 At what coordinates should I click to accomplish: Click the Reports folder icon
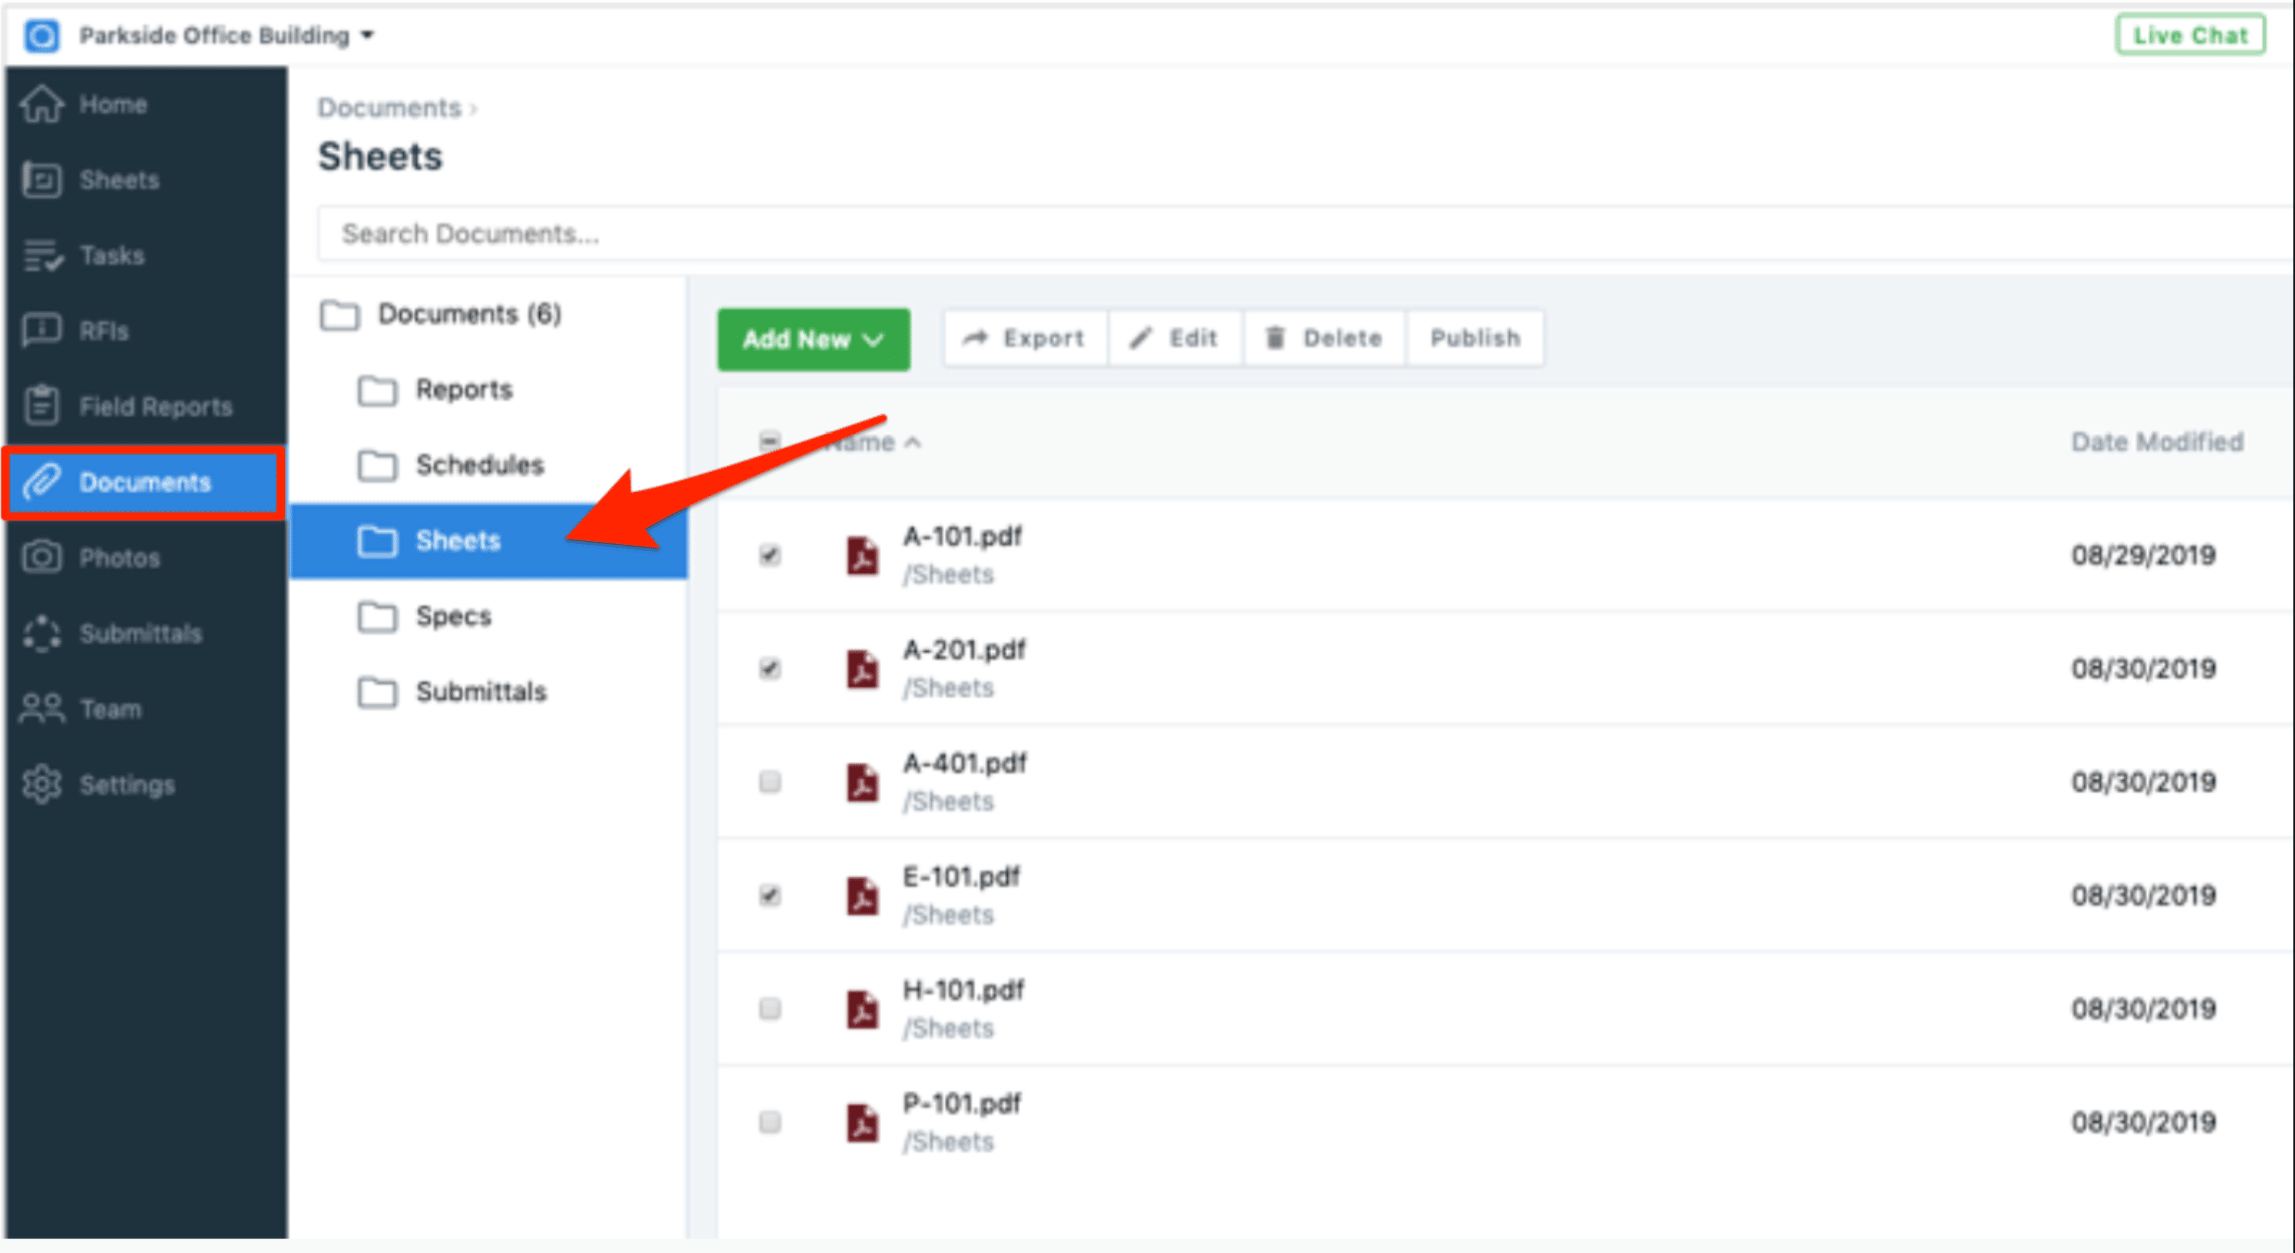coord(377,390)
